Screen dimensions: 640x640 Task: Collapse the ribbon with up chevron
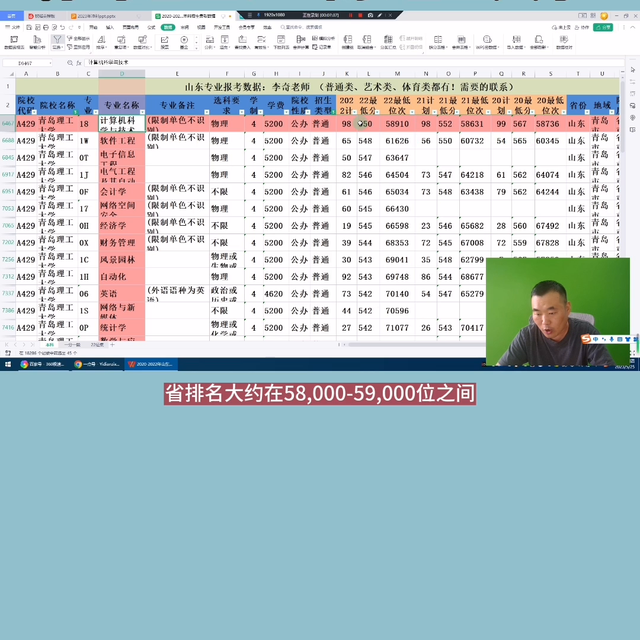coord(633,27)
